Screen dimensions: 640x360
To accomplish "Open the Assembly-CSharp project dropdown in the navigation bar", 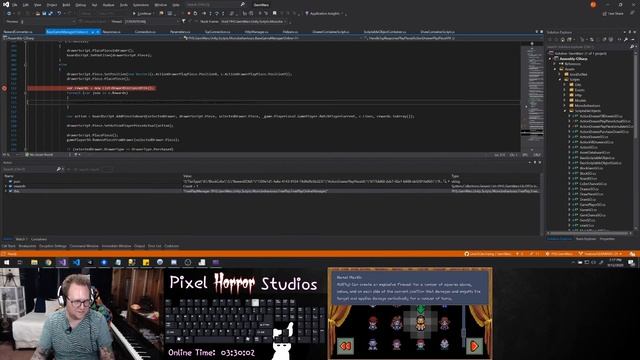I will 92,38.
